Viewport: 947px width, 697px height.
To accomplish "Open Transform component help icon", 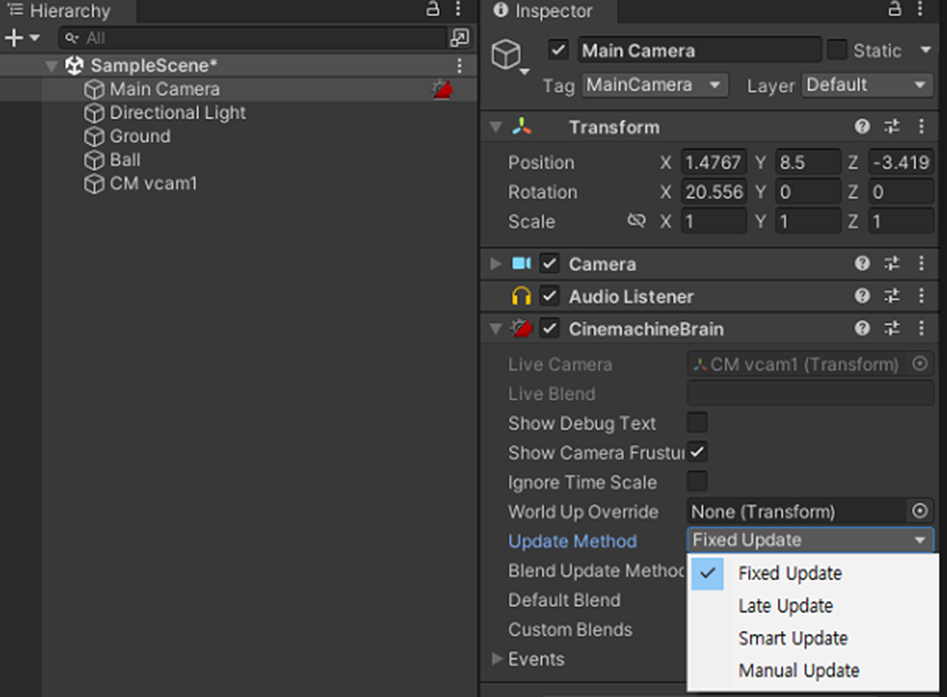I will point(862,126).
